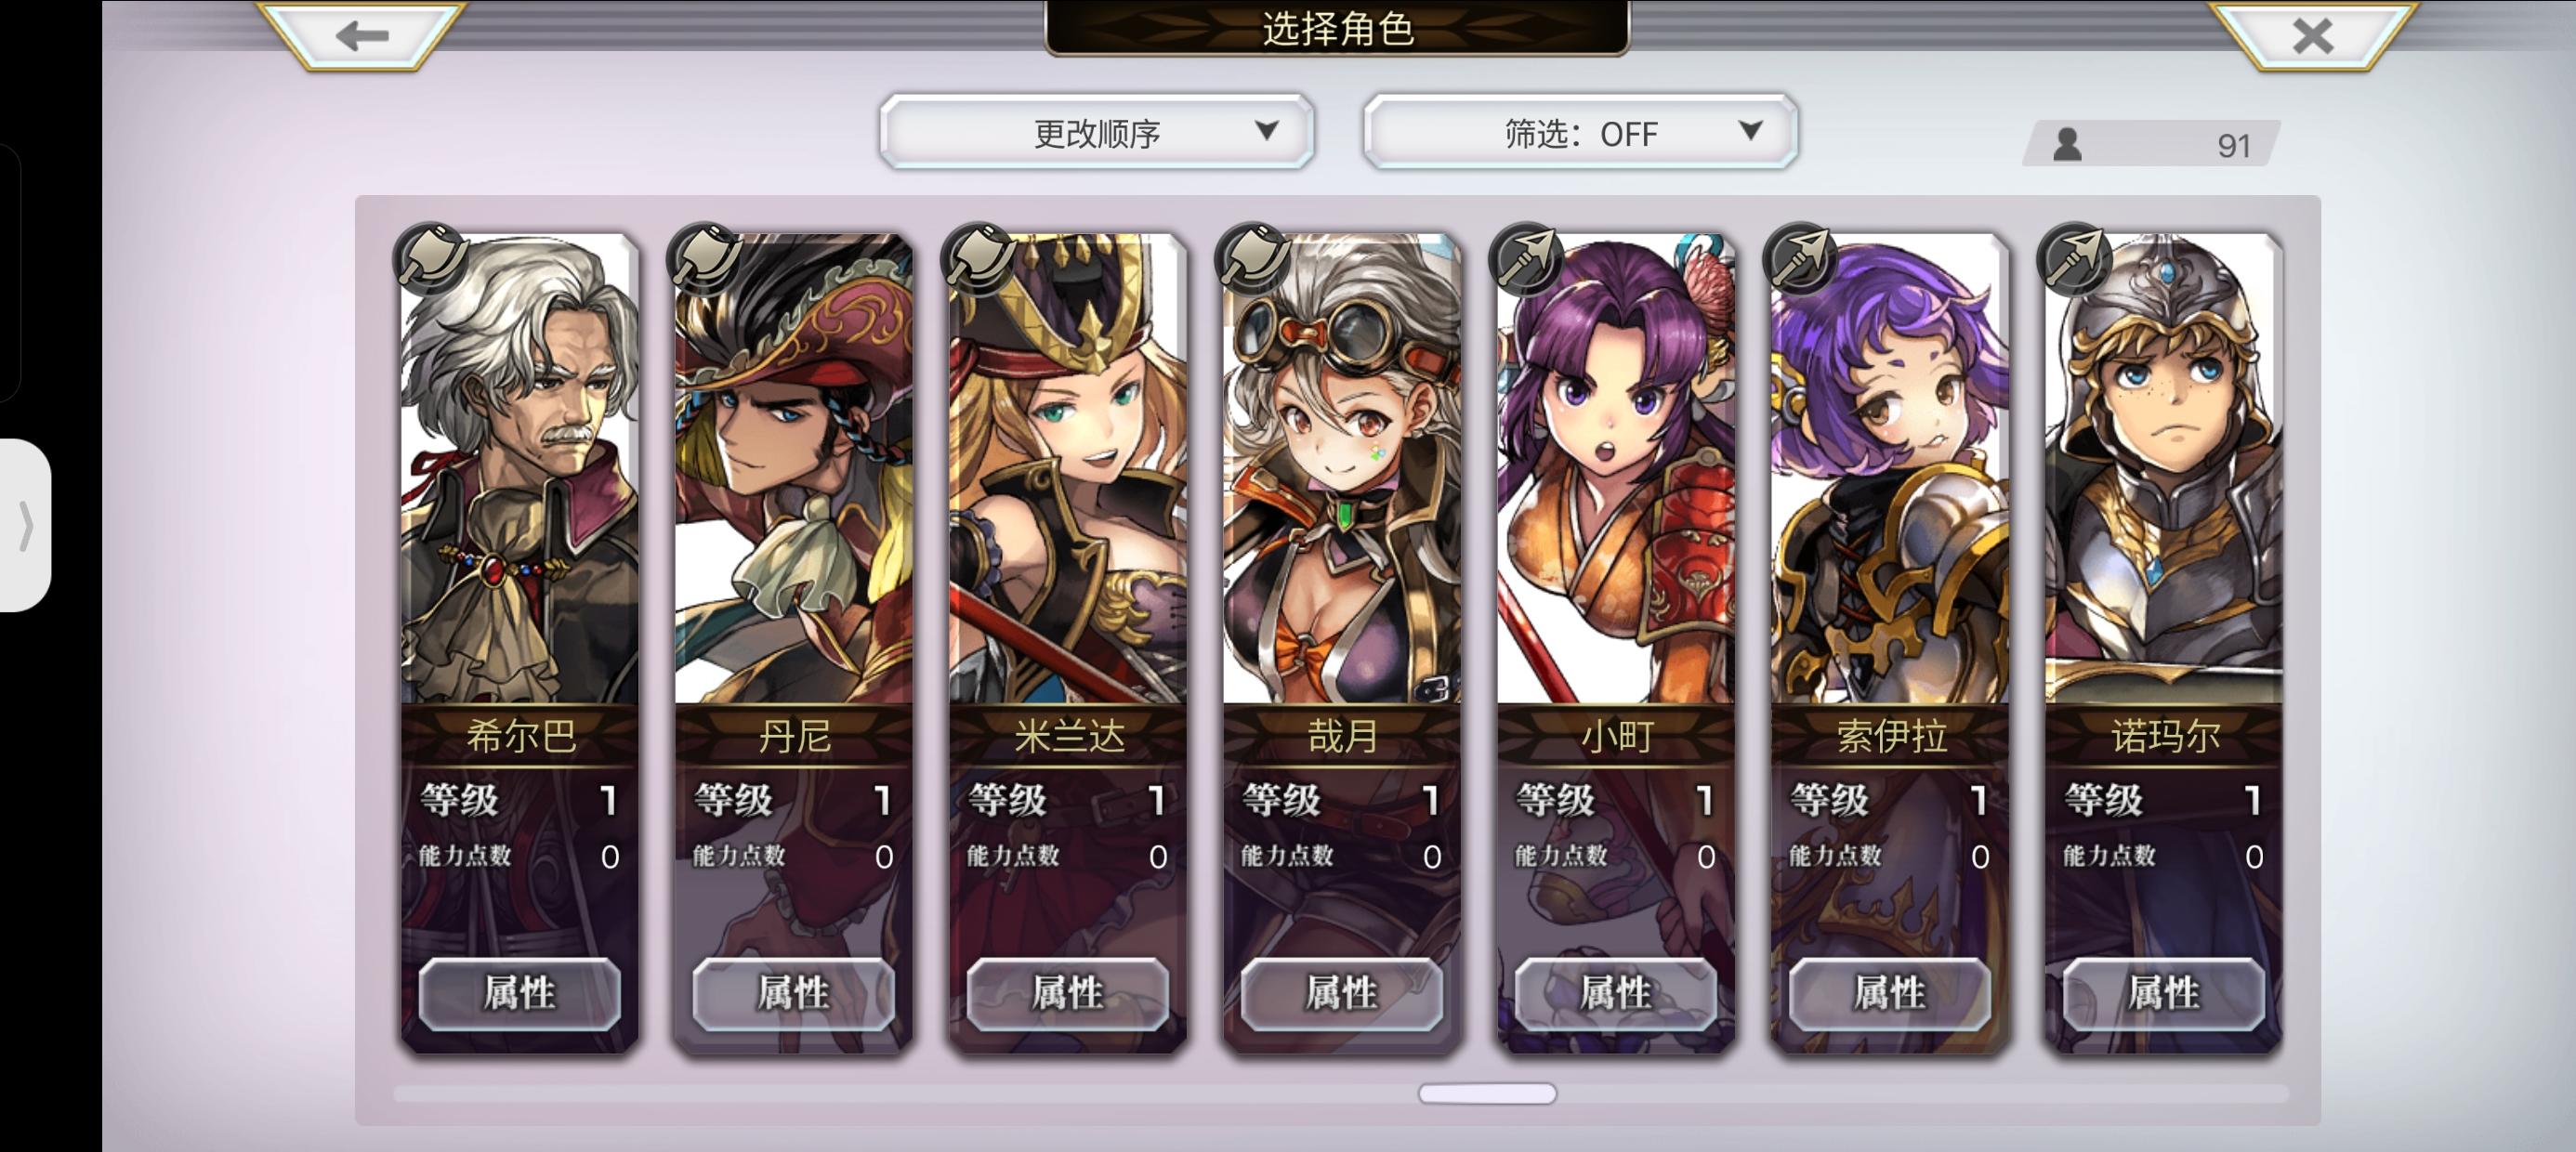This screenshot has width=2576, height=1152.
Task: Click the spear weapon icon on 索伊拉
Action: click(1801, 258)
